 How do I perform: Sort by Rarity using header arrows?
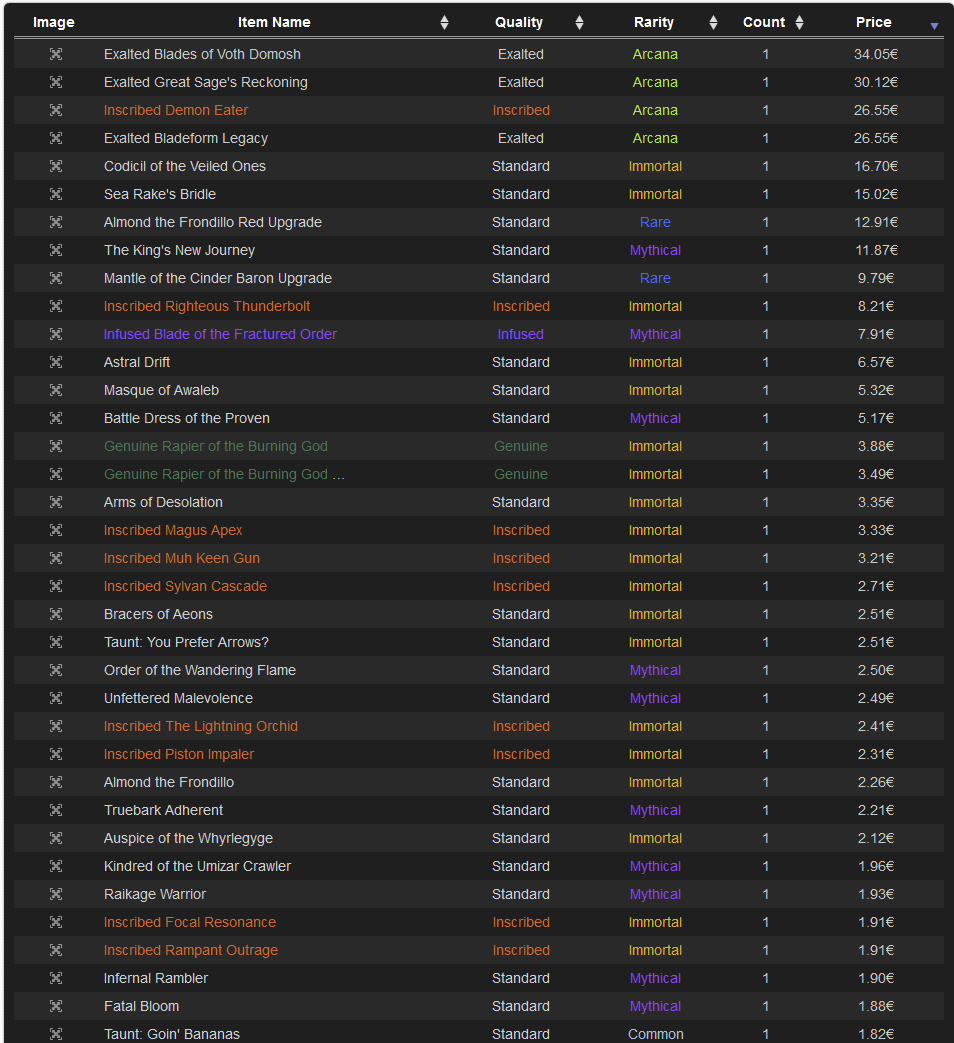(x=713, y=22)
